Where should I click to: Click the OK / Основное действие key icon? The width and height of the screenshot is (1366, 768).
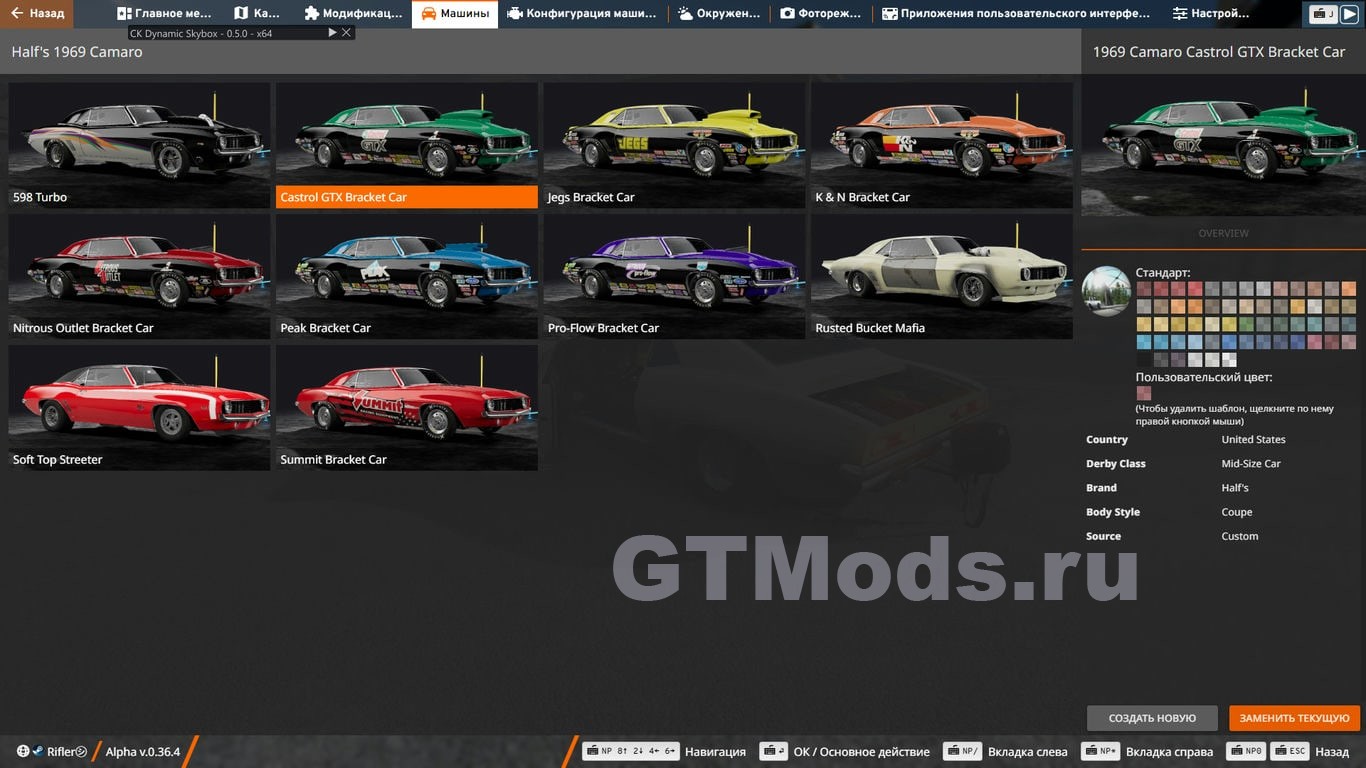click(x=773, y=752)
